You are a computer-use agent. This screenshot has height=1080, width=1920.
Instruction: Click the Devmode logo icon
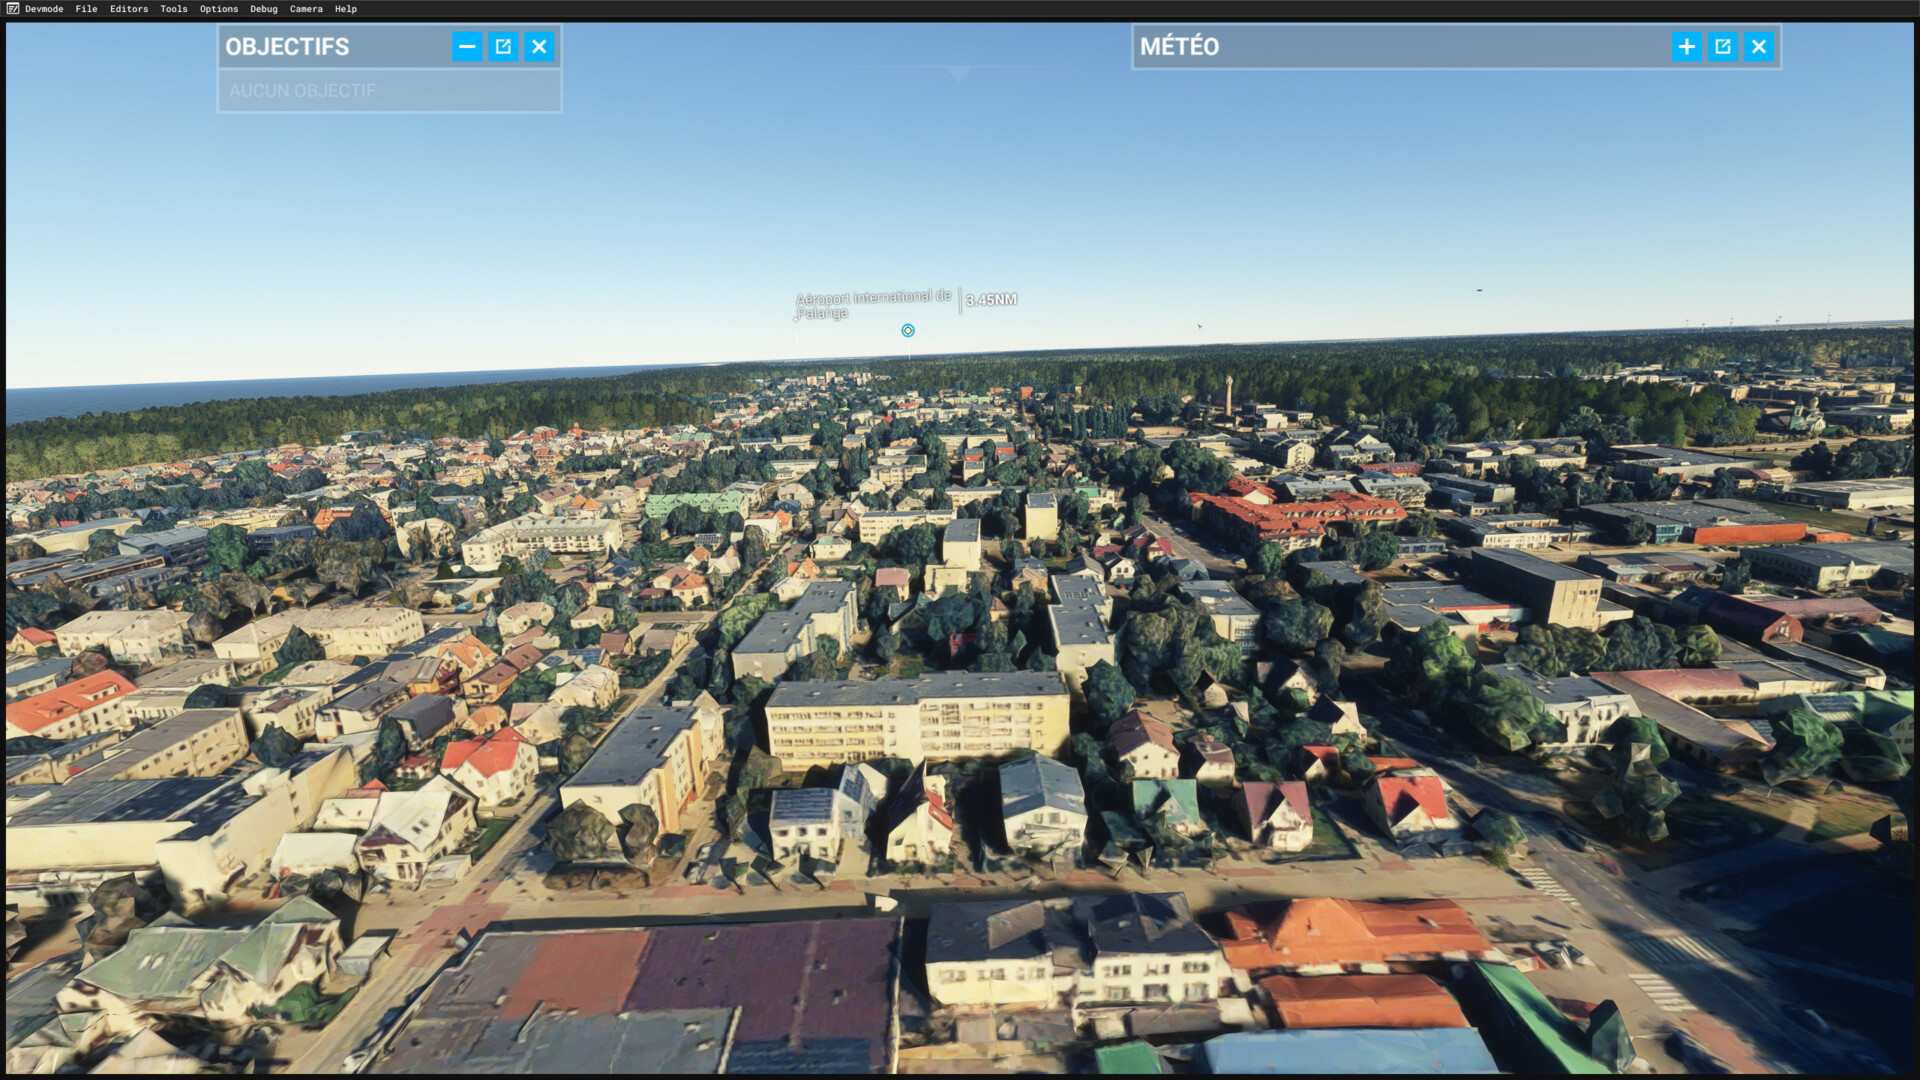12,9
